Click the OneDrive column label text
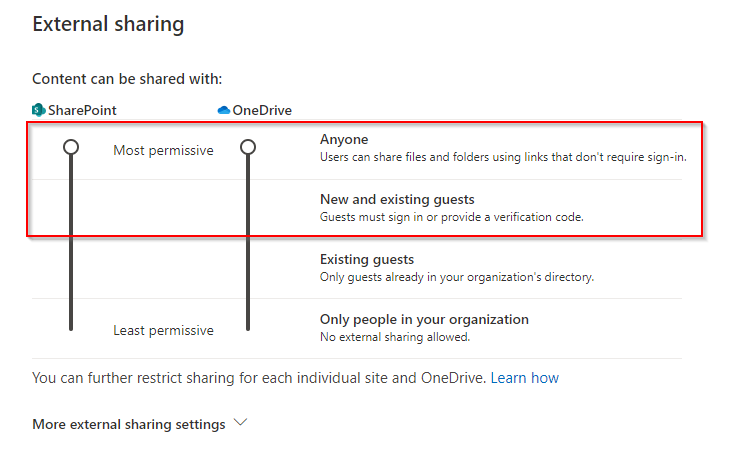Screen dimensions: 750x460 pos(262,110)
